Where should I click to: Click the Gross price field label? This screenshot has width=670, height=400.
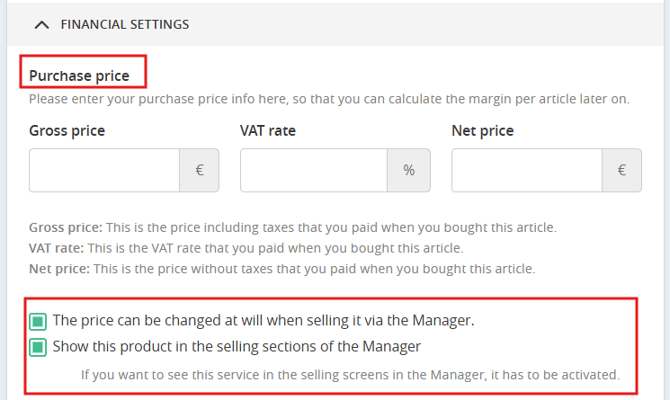(x=67, y=130)
